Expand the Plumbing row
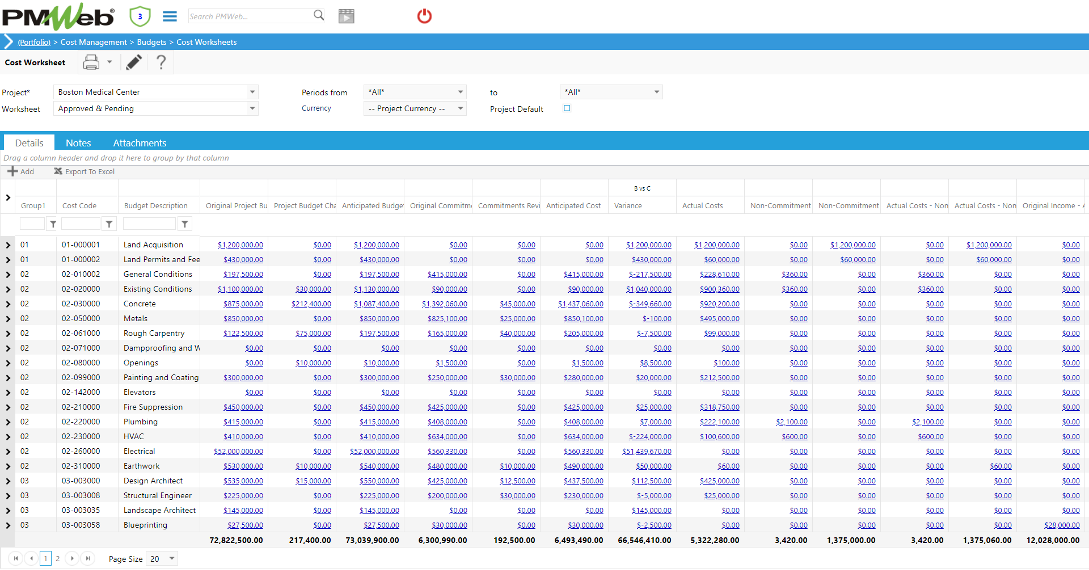This screenshot has height=570, width=1089. (8, 422)
